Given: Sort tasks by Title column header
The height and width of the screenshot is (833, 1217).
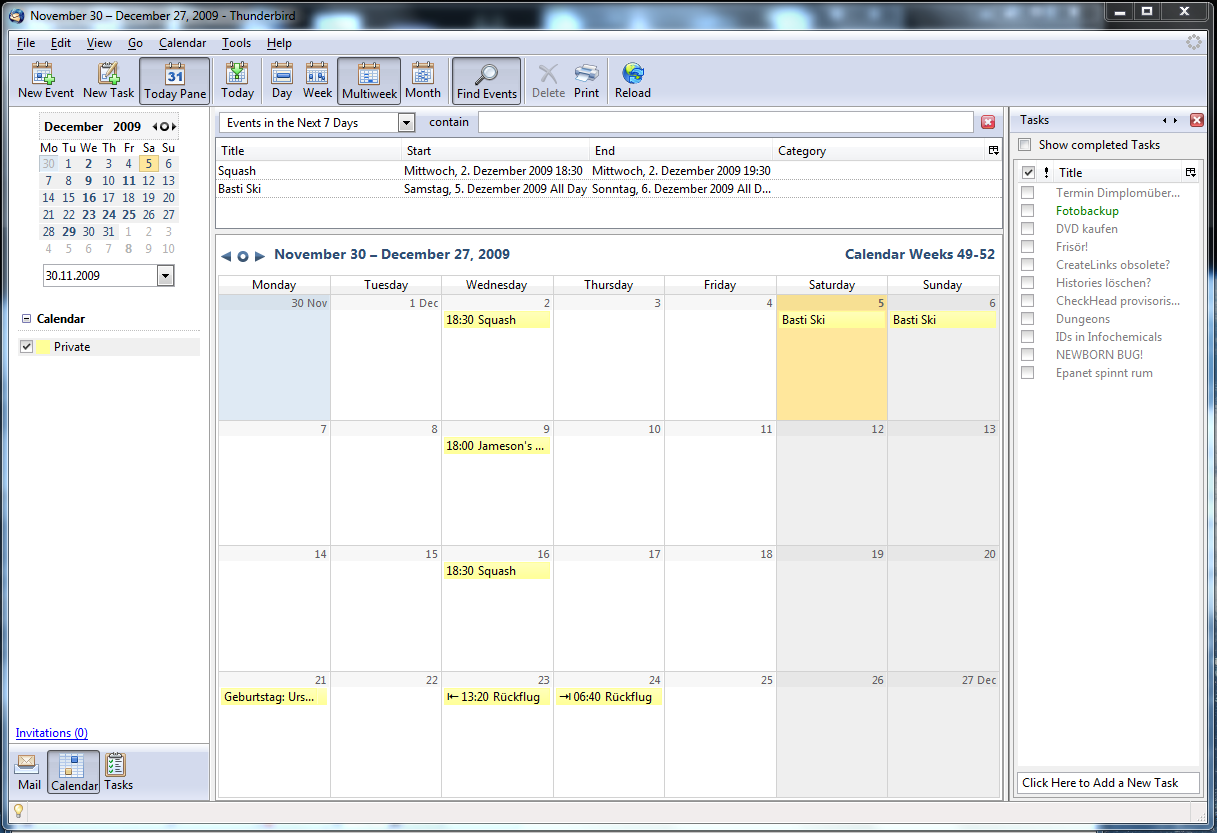Looking at the screenshot, I should (1117, 172).
